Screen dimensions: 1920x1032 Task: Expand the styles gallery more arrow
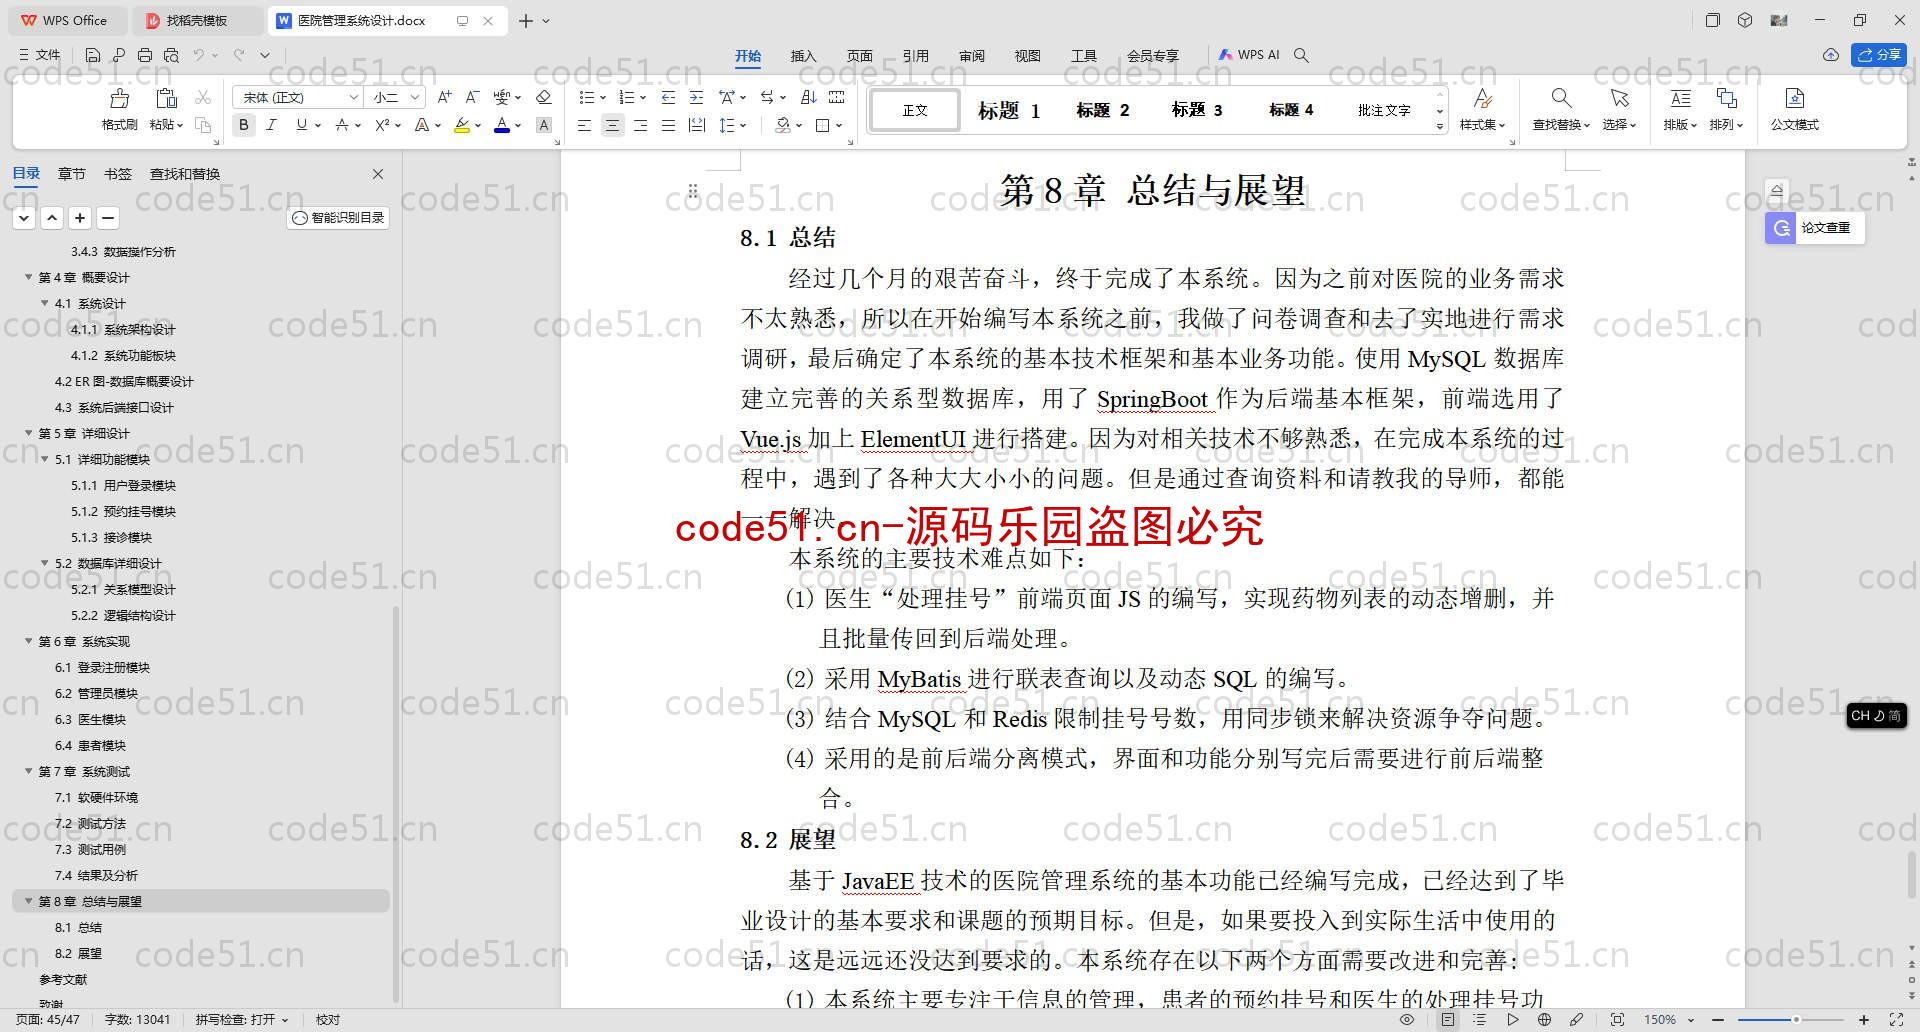1440,126
